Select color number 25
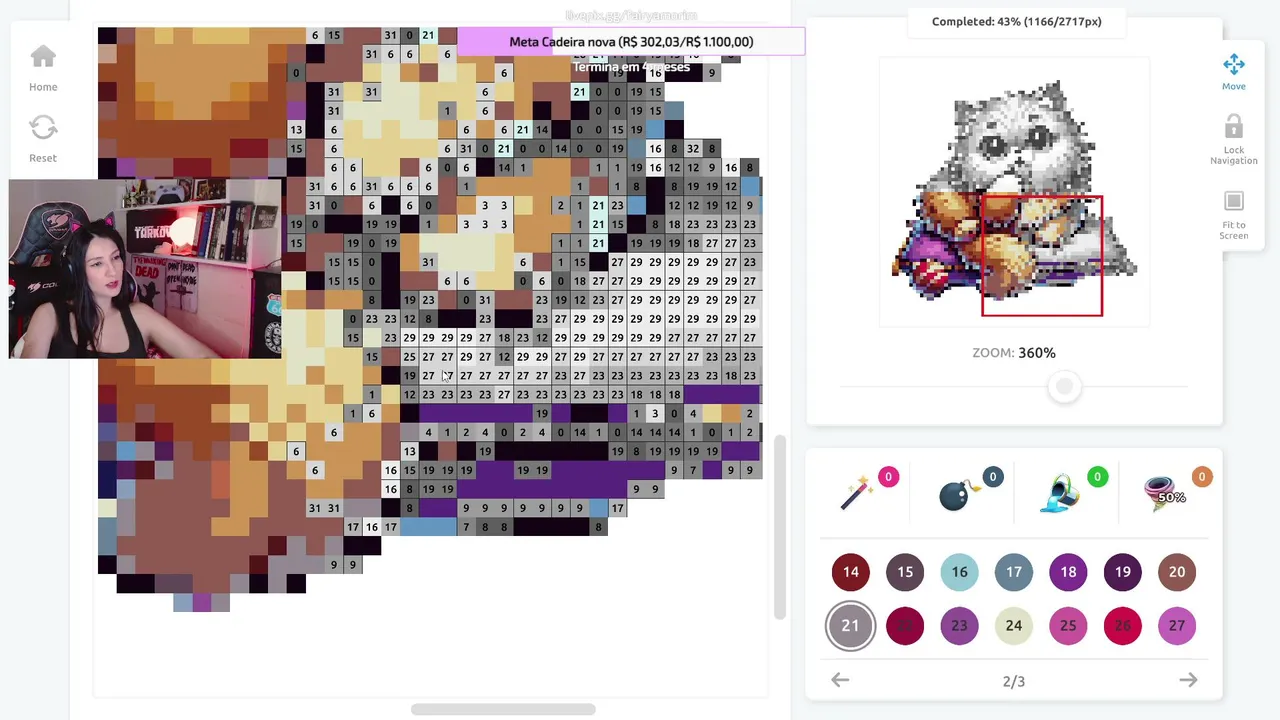The height and width of the screenshot is (720, 1280). point(1068,626)
